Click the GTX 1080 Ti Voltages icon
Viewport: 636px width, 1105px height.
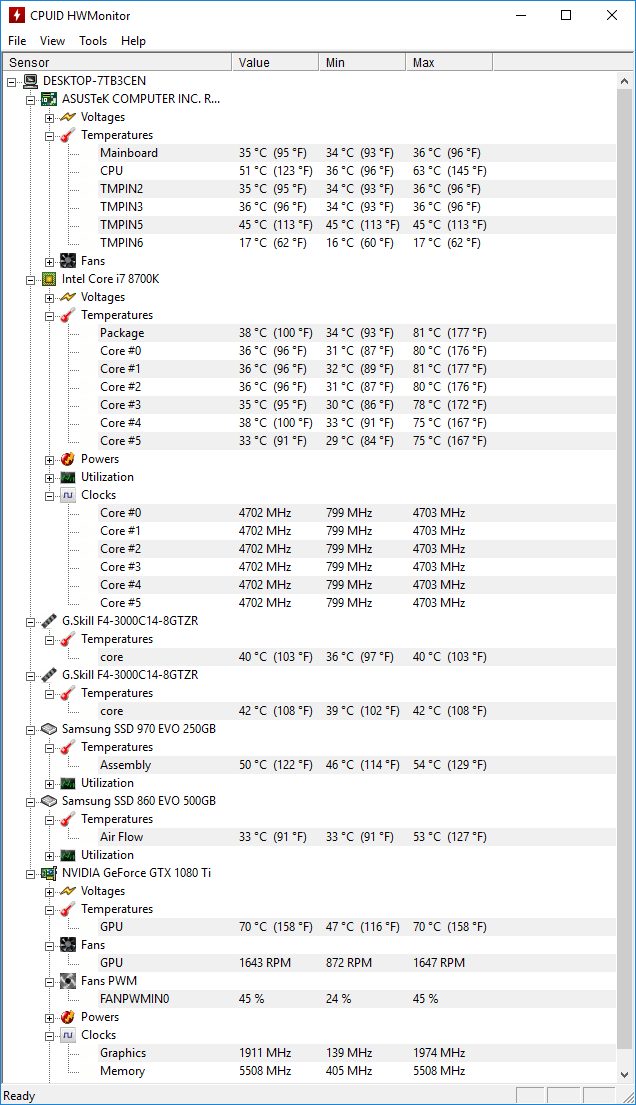coord(68,891)
